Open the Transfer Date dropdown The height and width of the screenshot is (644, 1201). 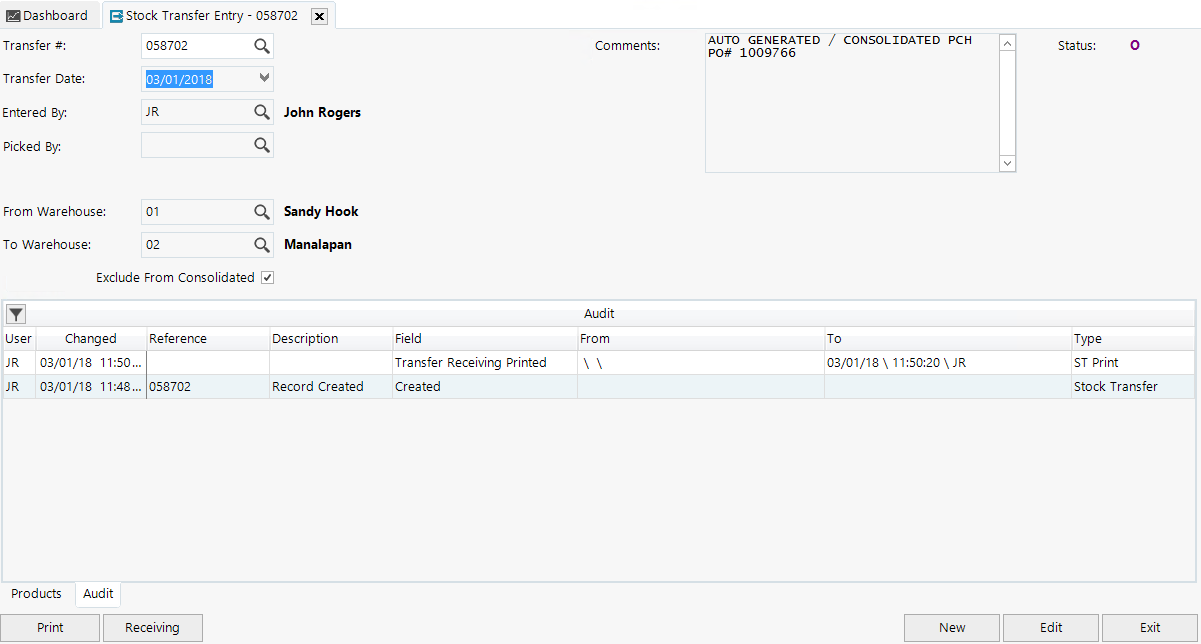[265, 78]
